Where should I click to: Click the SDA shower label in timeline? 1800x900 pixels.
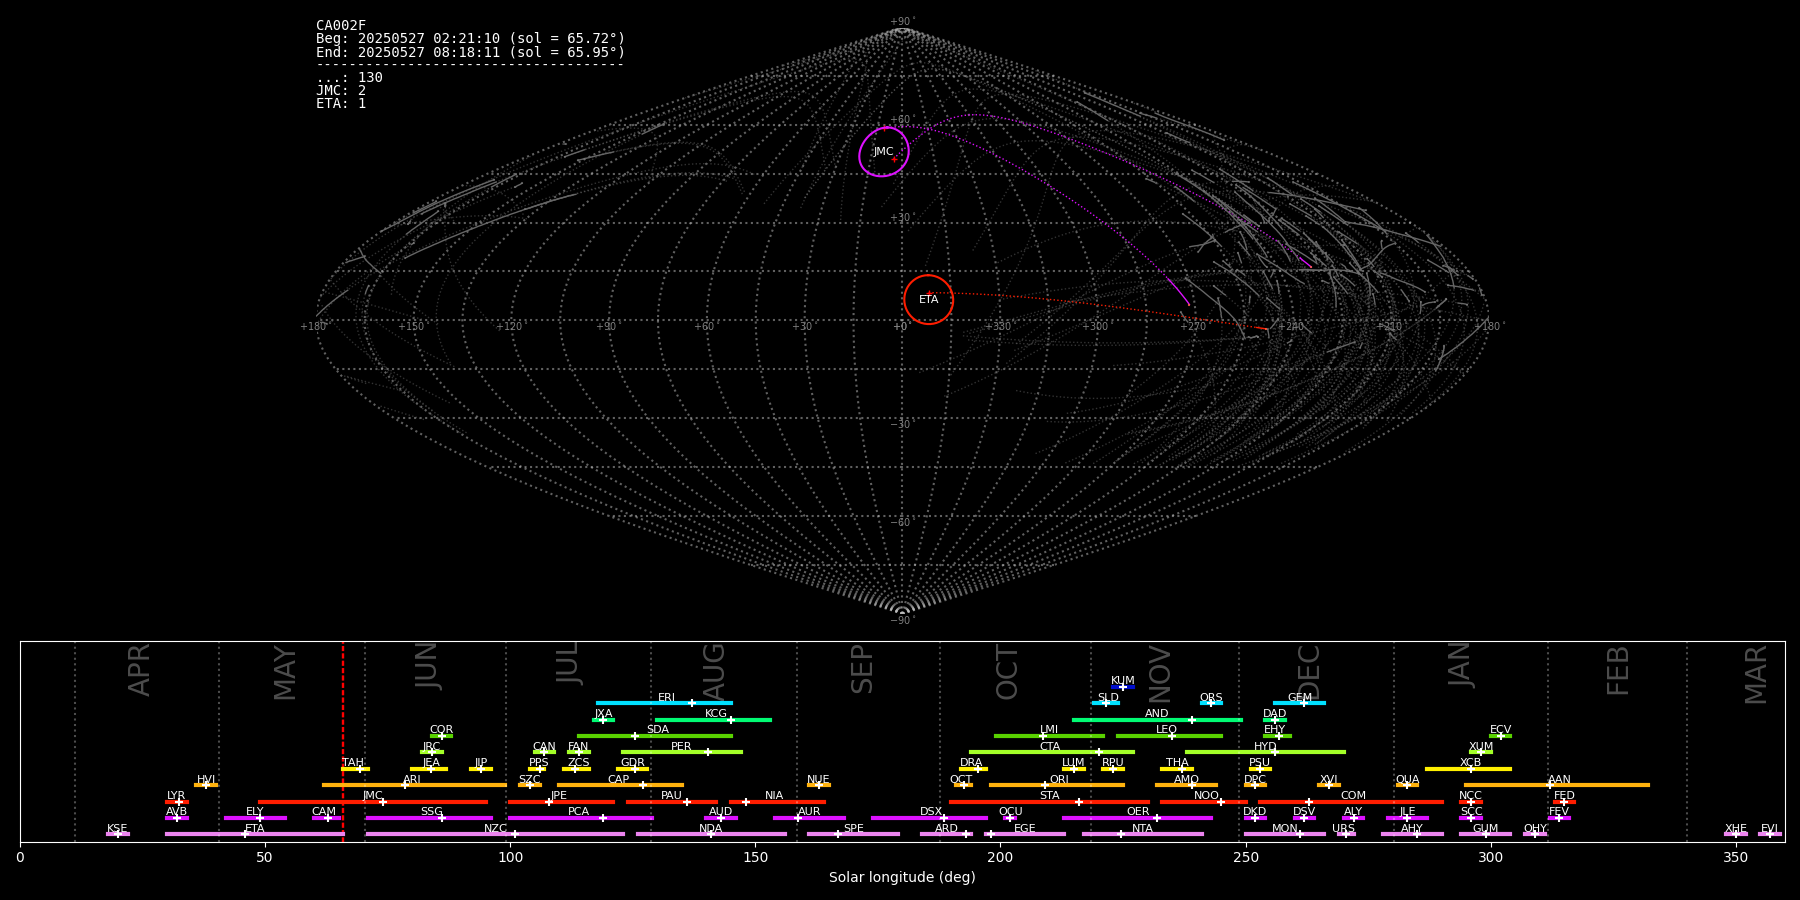tap(658, 730)
